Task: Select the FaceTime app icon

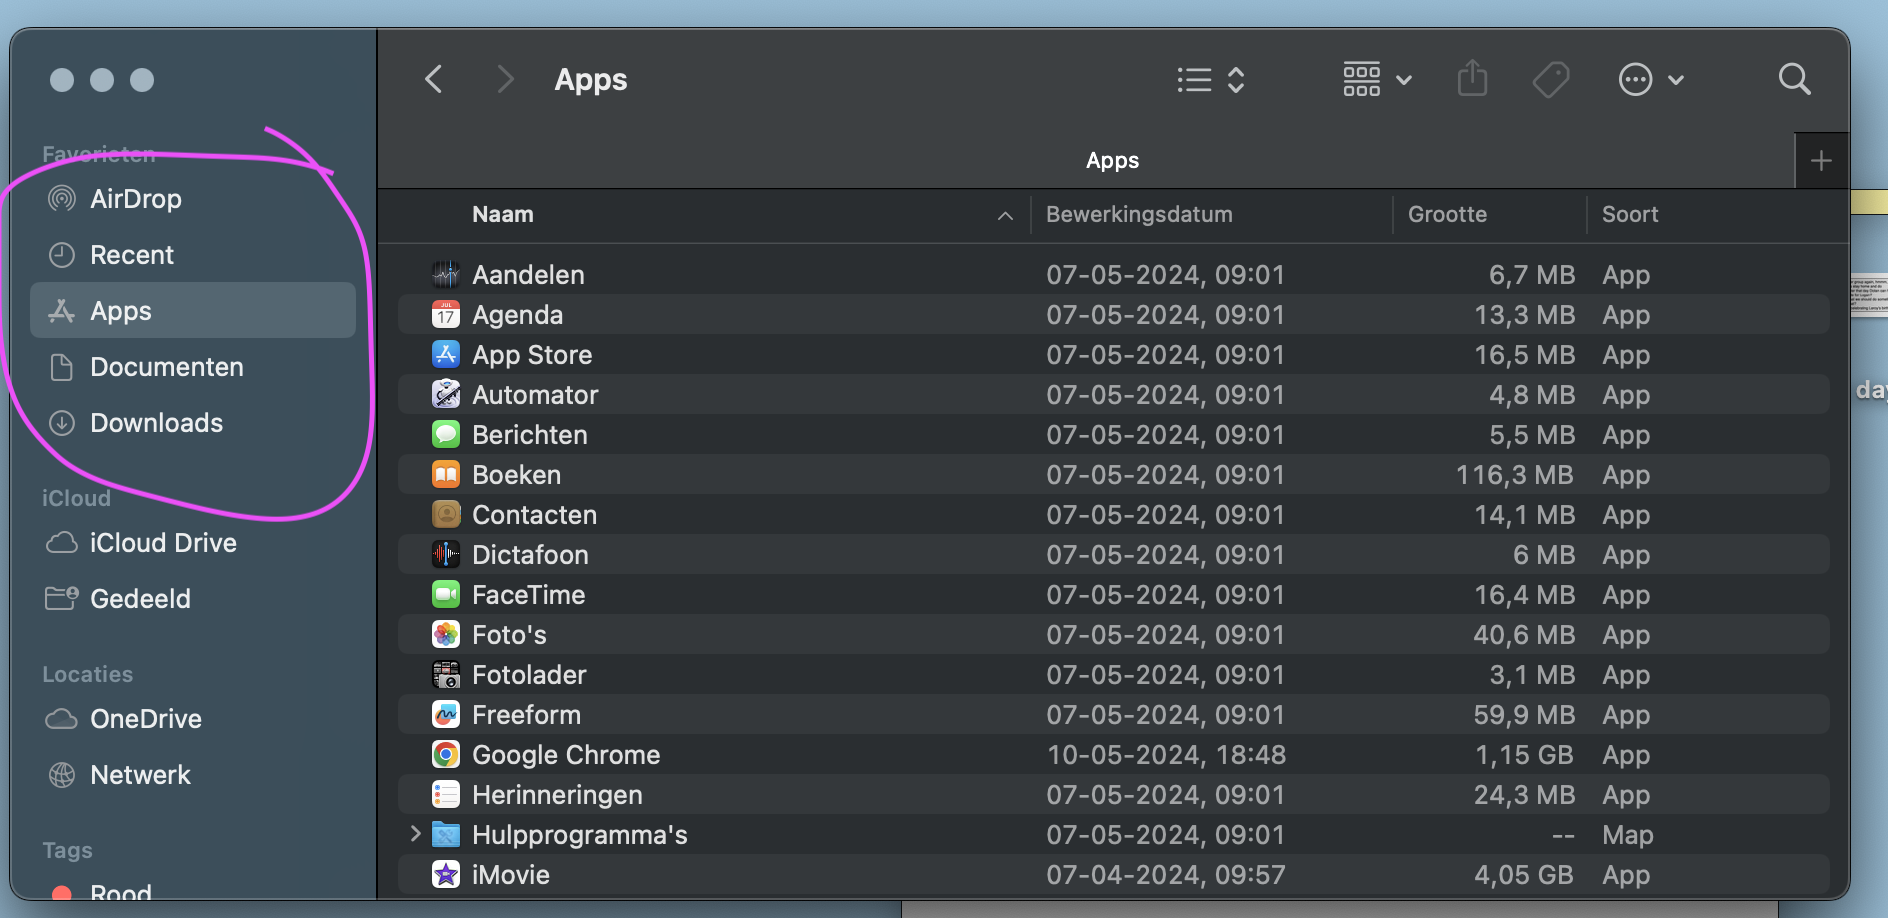Action: tap(446, 595)
